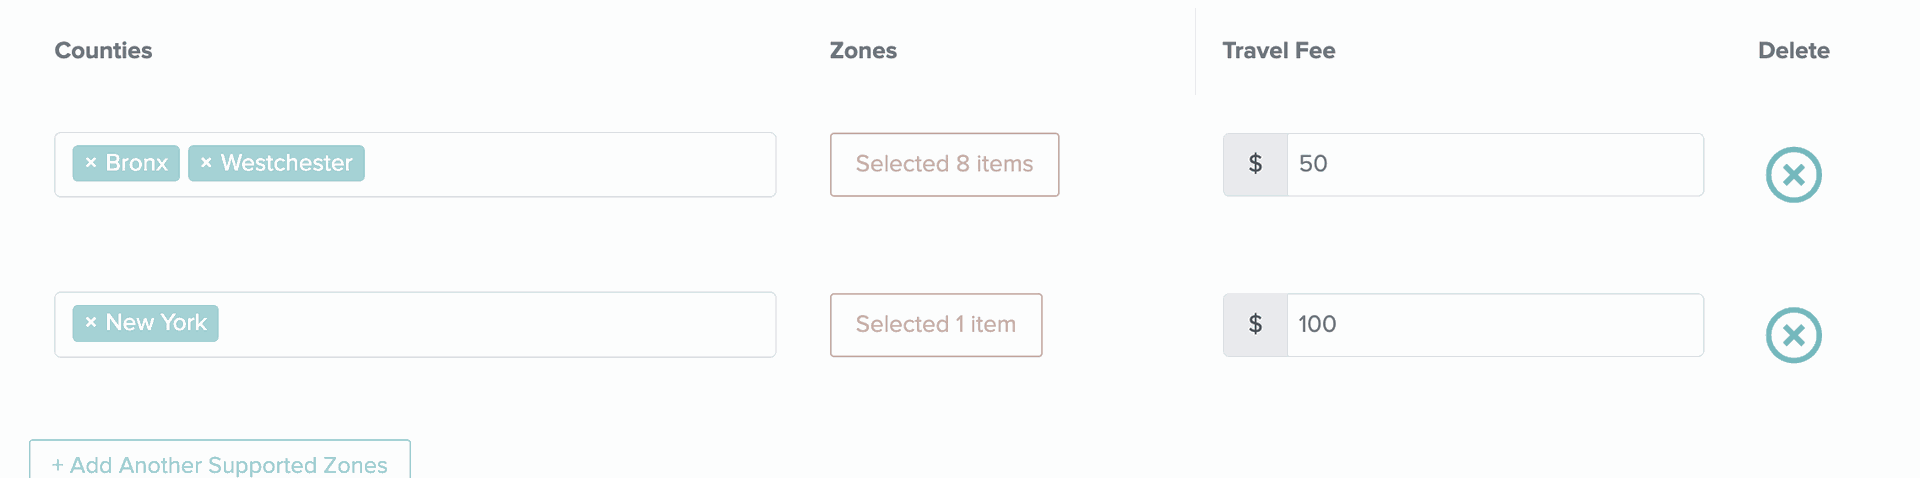
Task: Open the "Selected 8 items" zones dropdown
Action: click(944, 164)
